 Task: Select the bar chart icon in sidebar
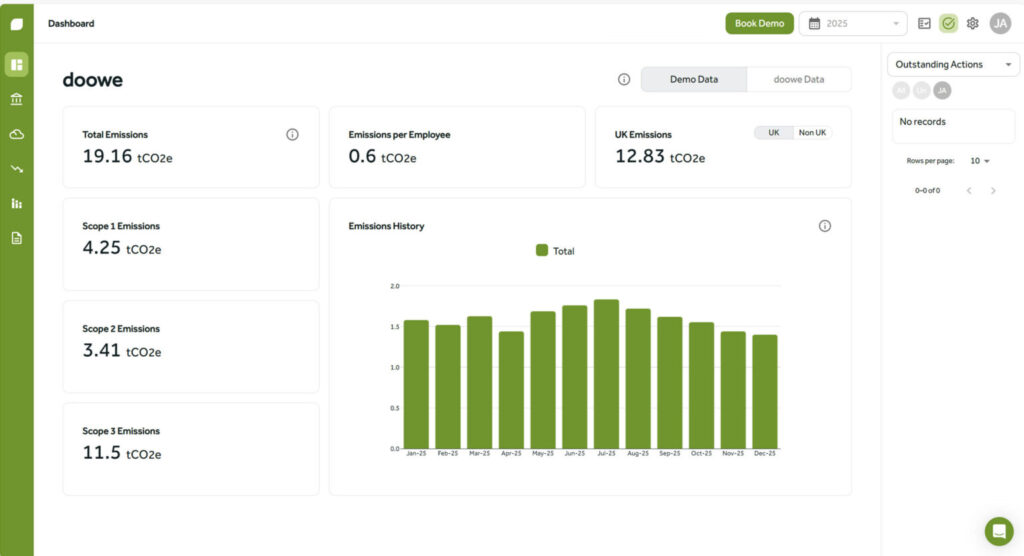pyautogui.click(x=16, y=204)
